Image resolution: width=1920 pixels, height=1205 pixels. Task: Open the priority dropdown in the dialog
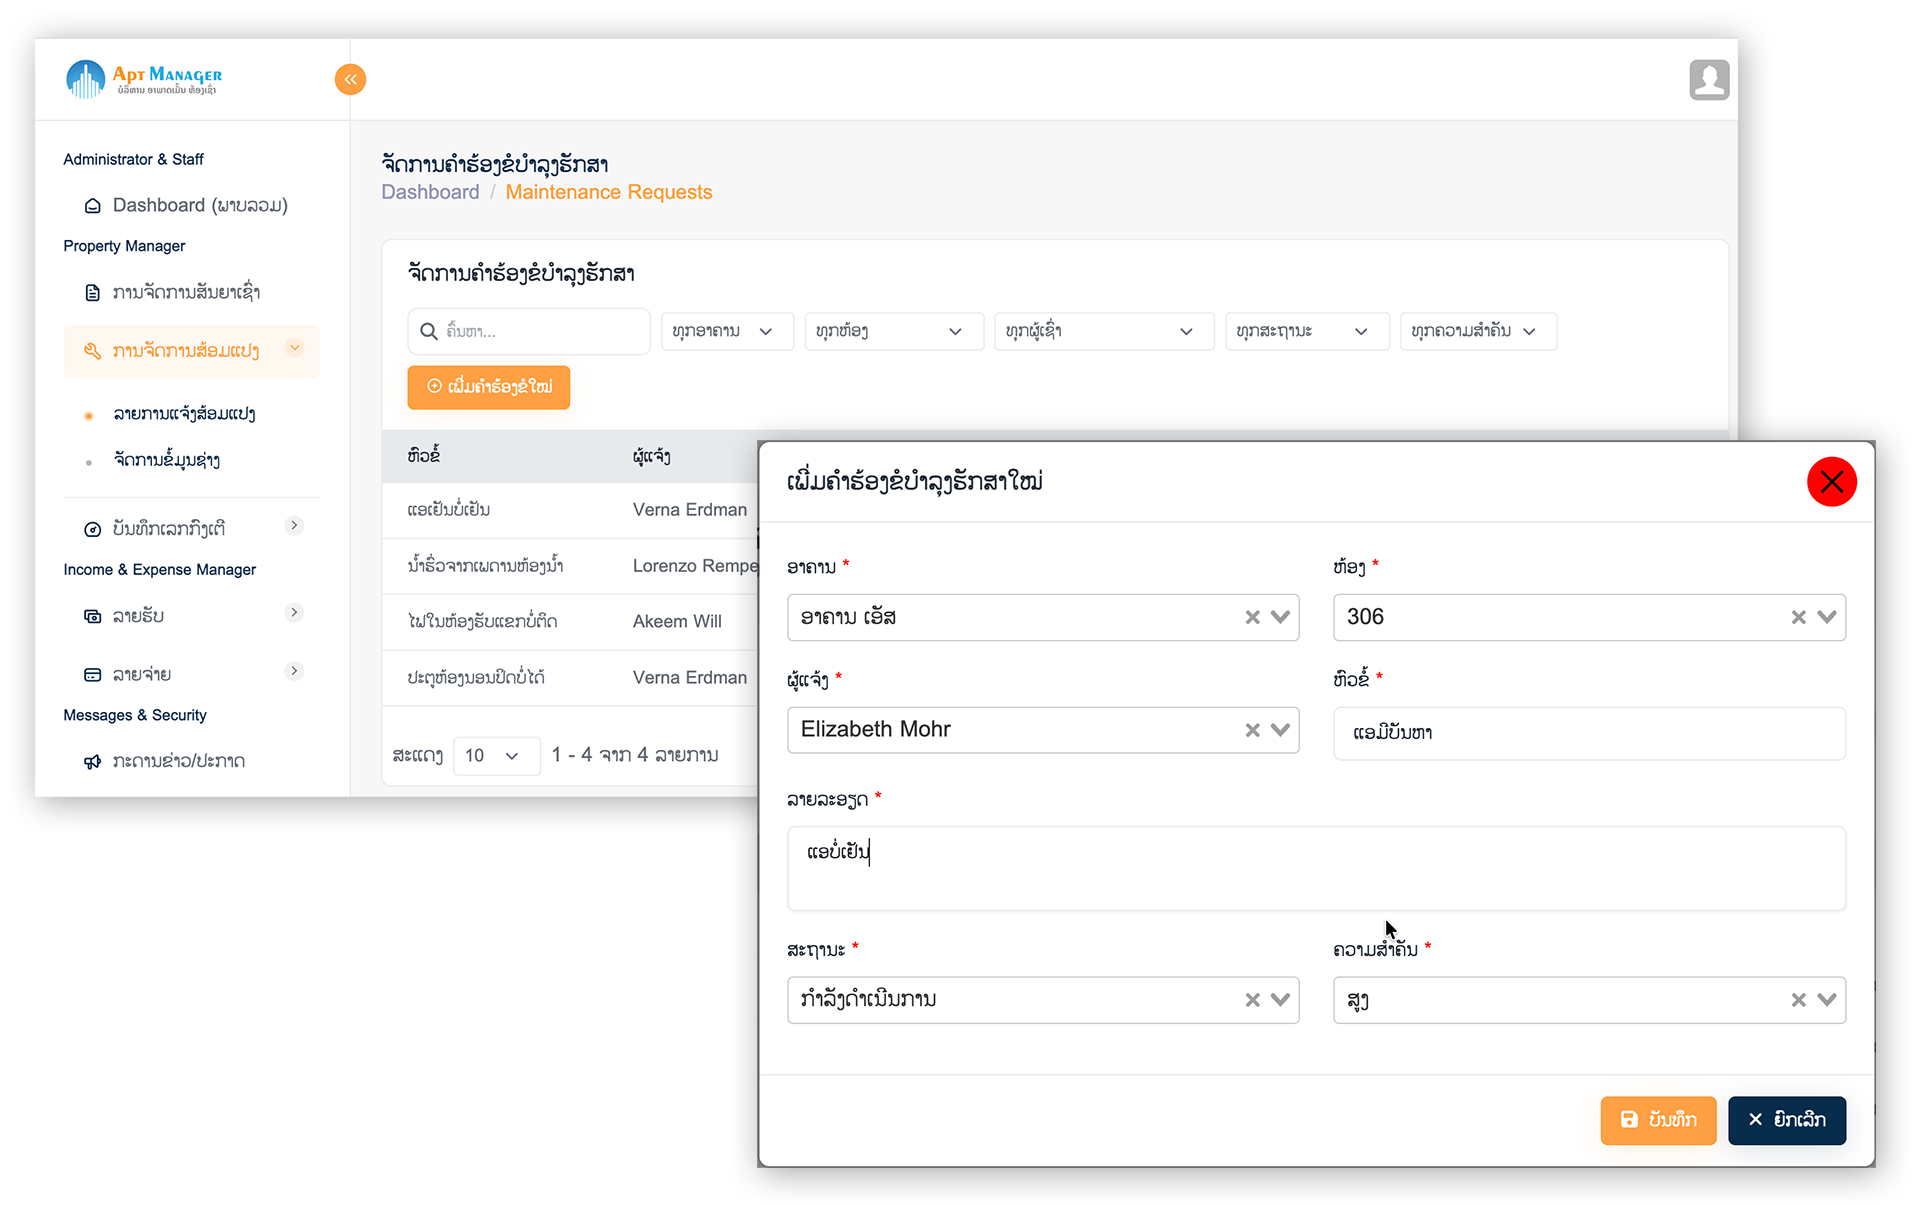pyautogui.click(x=1826, y=1000)
